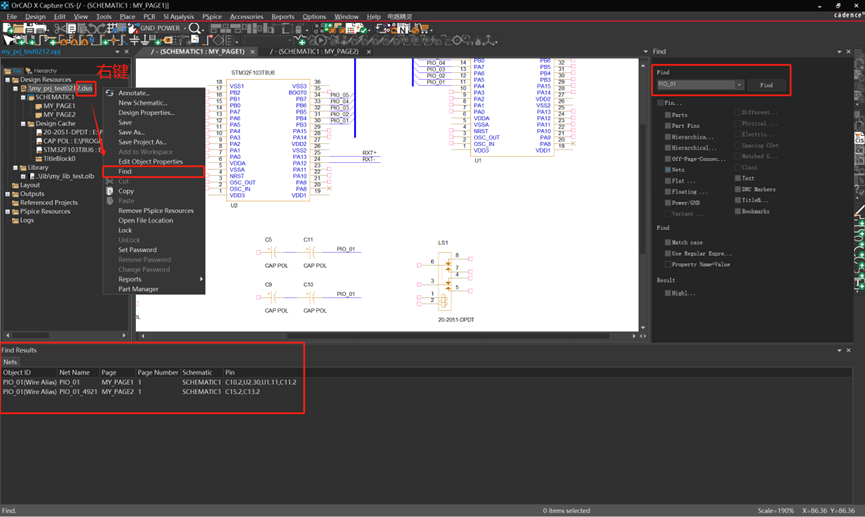Click the PCB board toolbar icon
Screen dimensions: 865x517
pyautogui.click(x=328, y=26)
